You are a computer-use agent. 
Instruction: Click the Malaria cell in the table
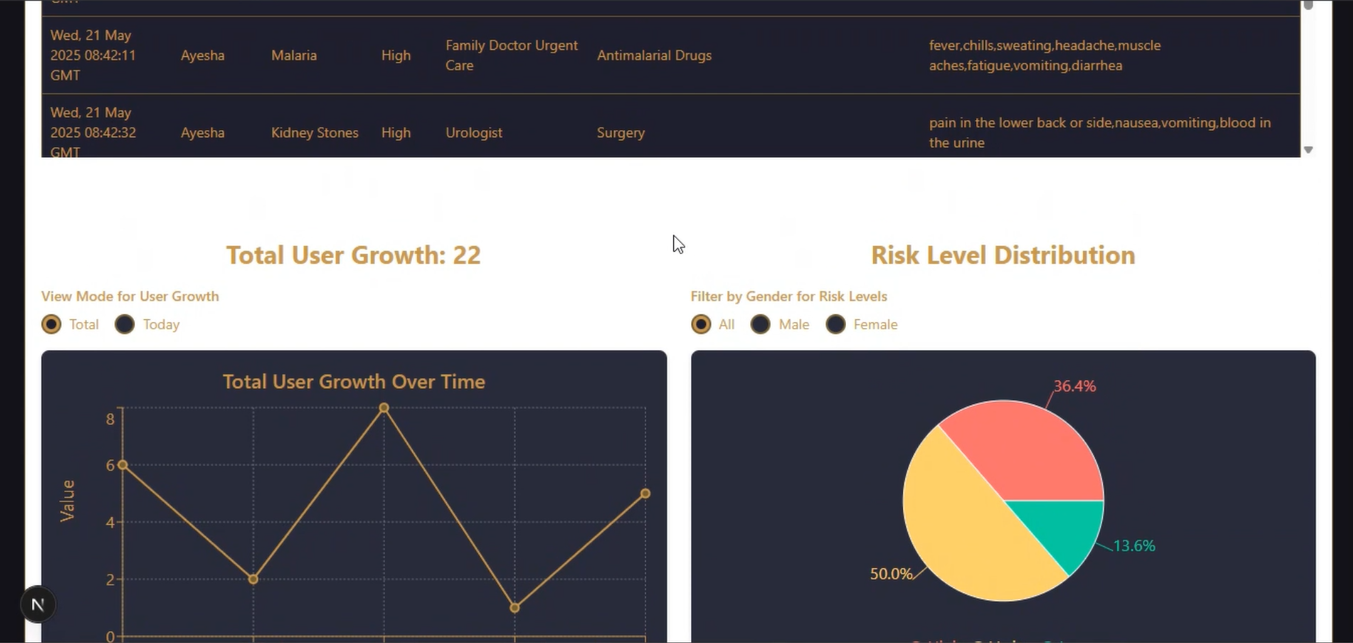(x=294, y=55)
